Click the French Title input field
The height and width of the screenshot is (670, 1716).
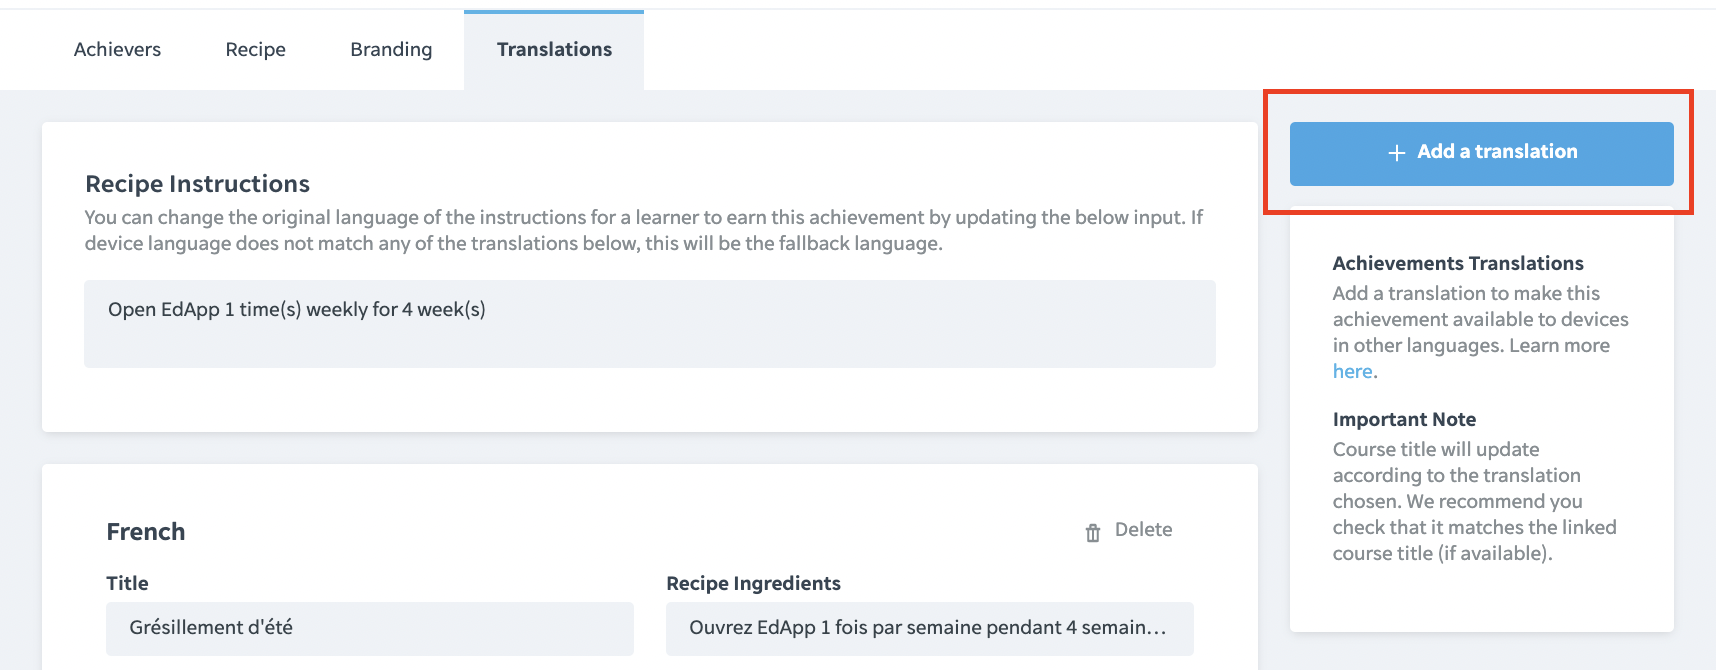click(x=369, y=628)
